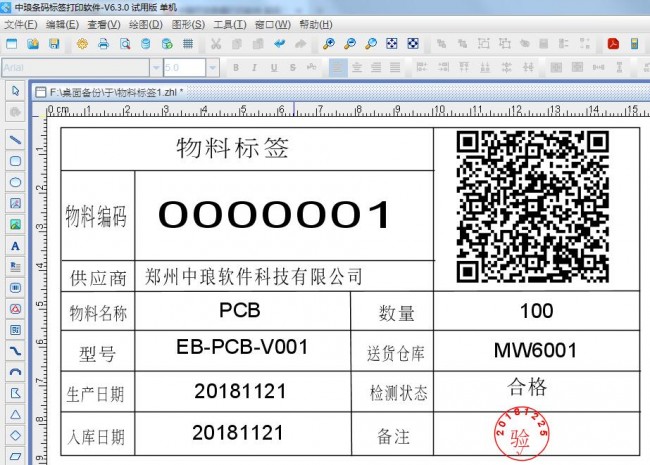Select the vector image insert tool
This screenshot has height=465, width=650.
point(15,203)
